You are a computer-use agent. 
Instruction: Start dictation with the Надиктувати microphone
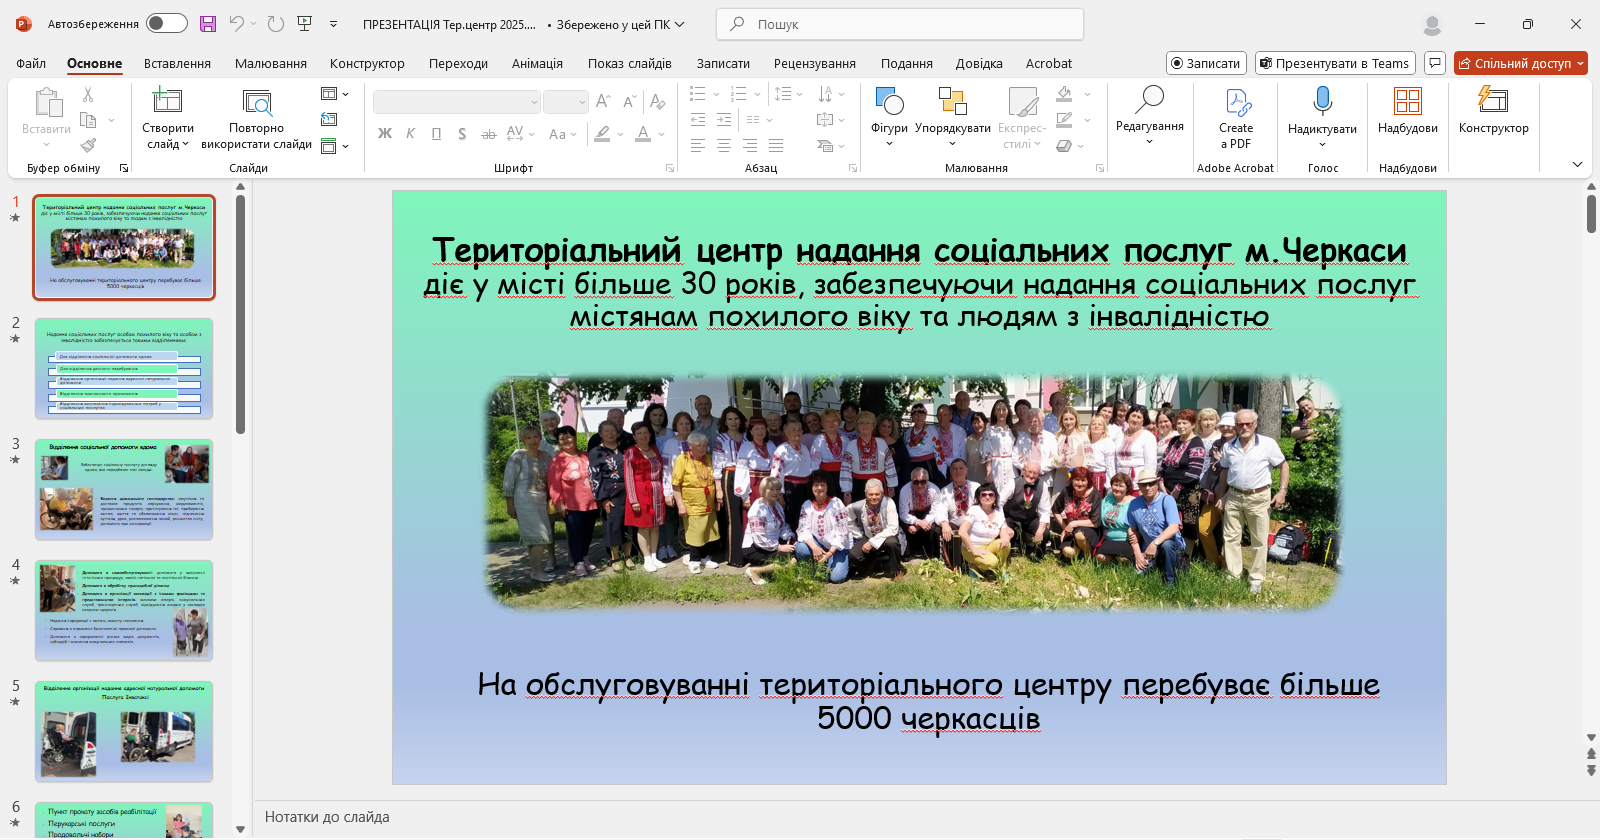pos(1322,101)
